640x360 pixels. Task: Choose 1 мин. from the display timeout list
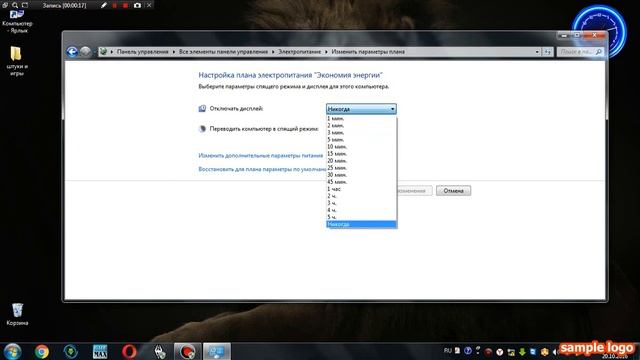tap(361, 118)
